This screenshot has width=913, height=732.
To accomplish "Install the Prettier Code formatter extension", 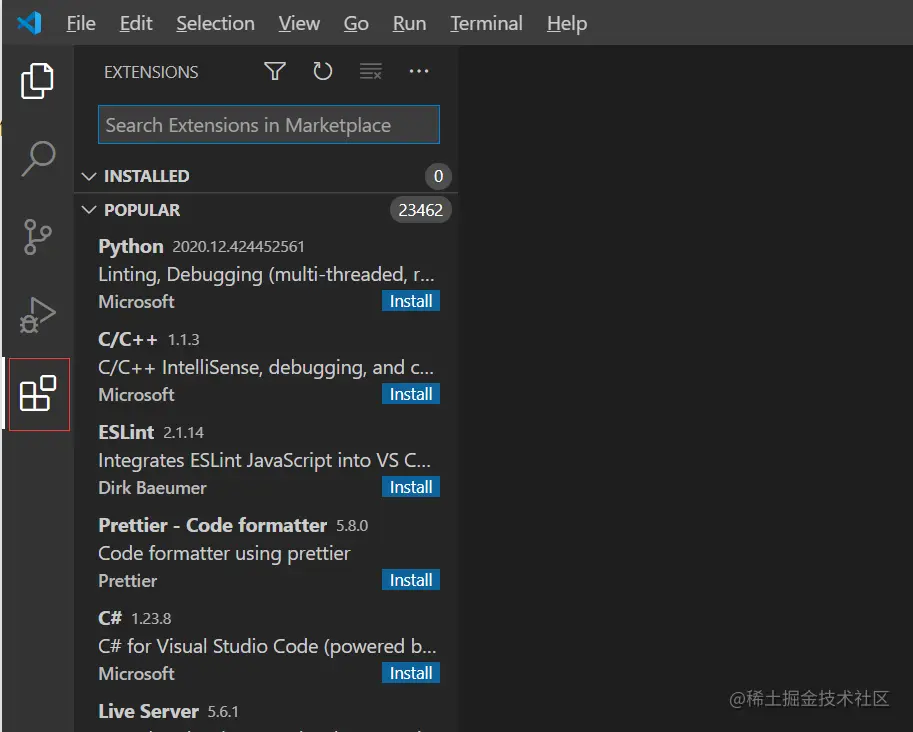I will coord(411,580).
